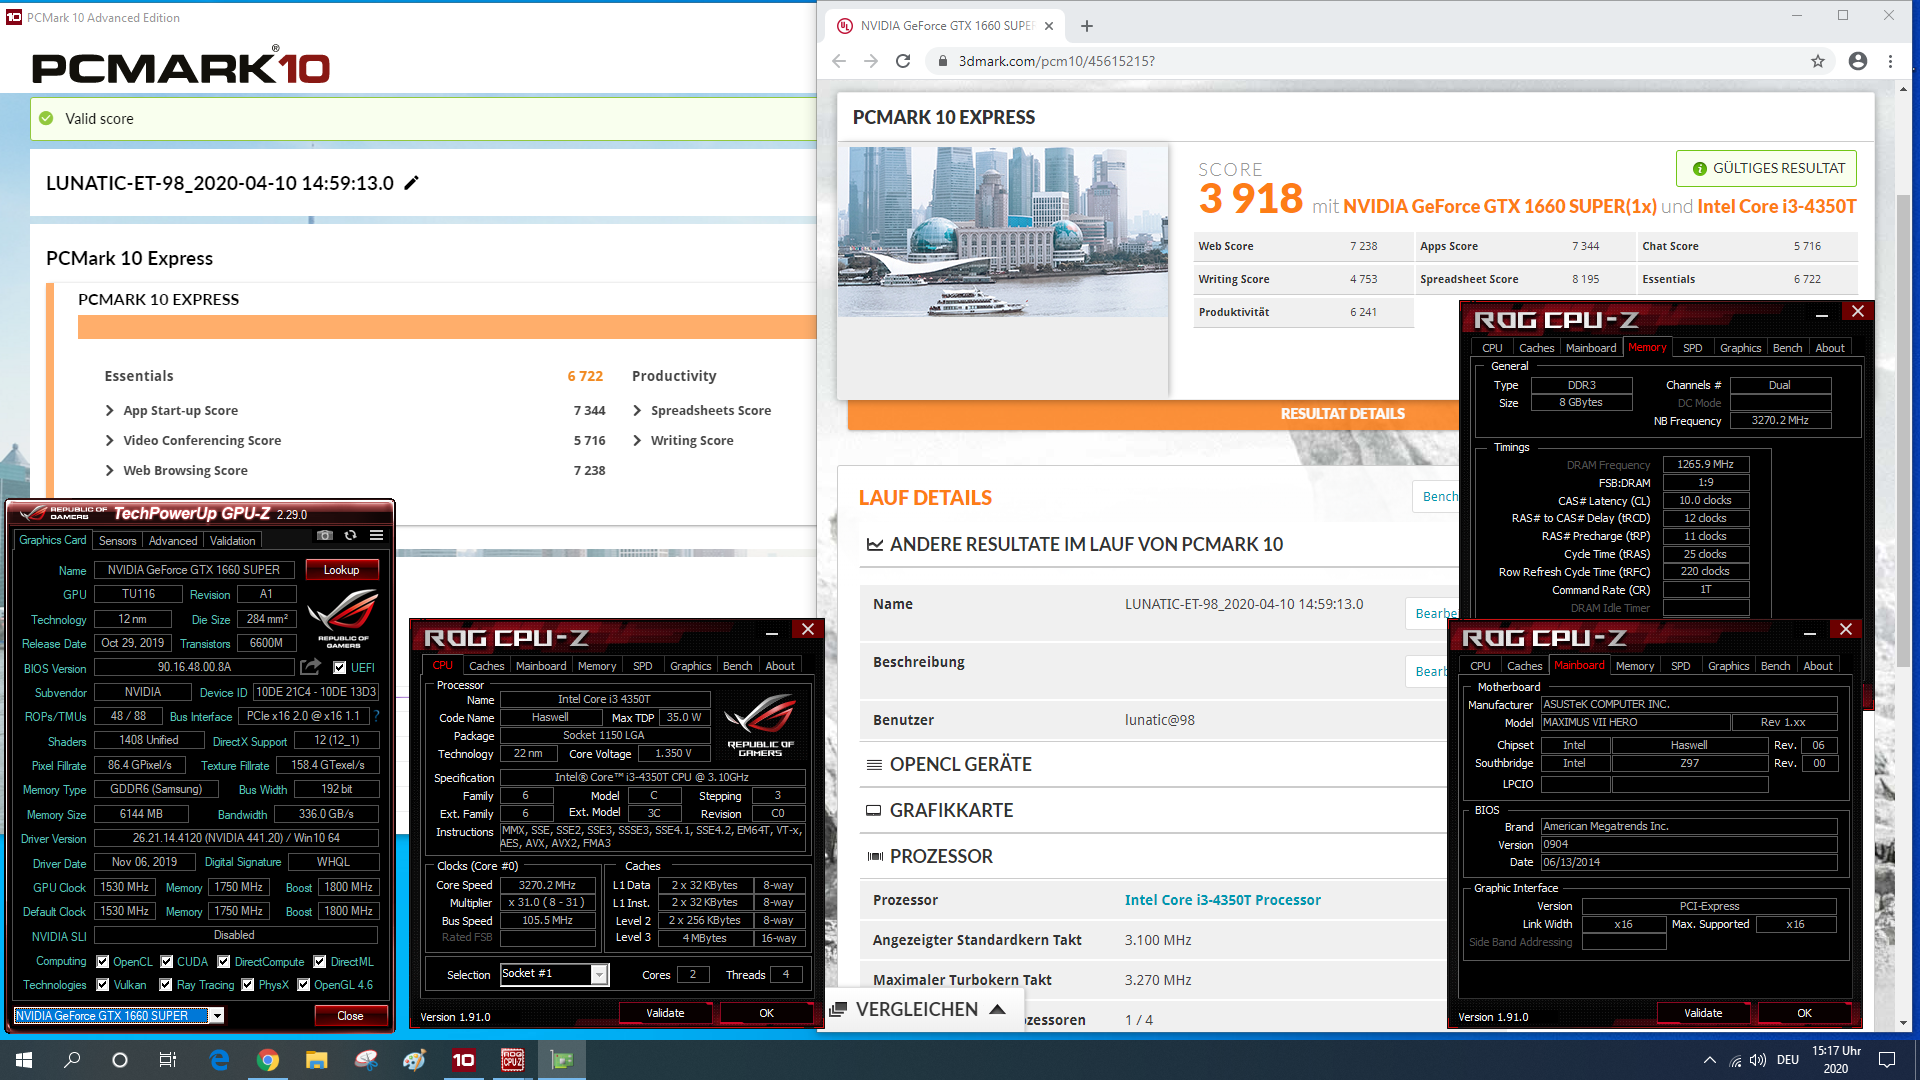The image size is (1920, 1080).
Task: Close the NVIDIA GeForce GTX 1660 SUPER tab
Action: pos(1049,26)
